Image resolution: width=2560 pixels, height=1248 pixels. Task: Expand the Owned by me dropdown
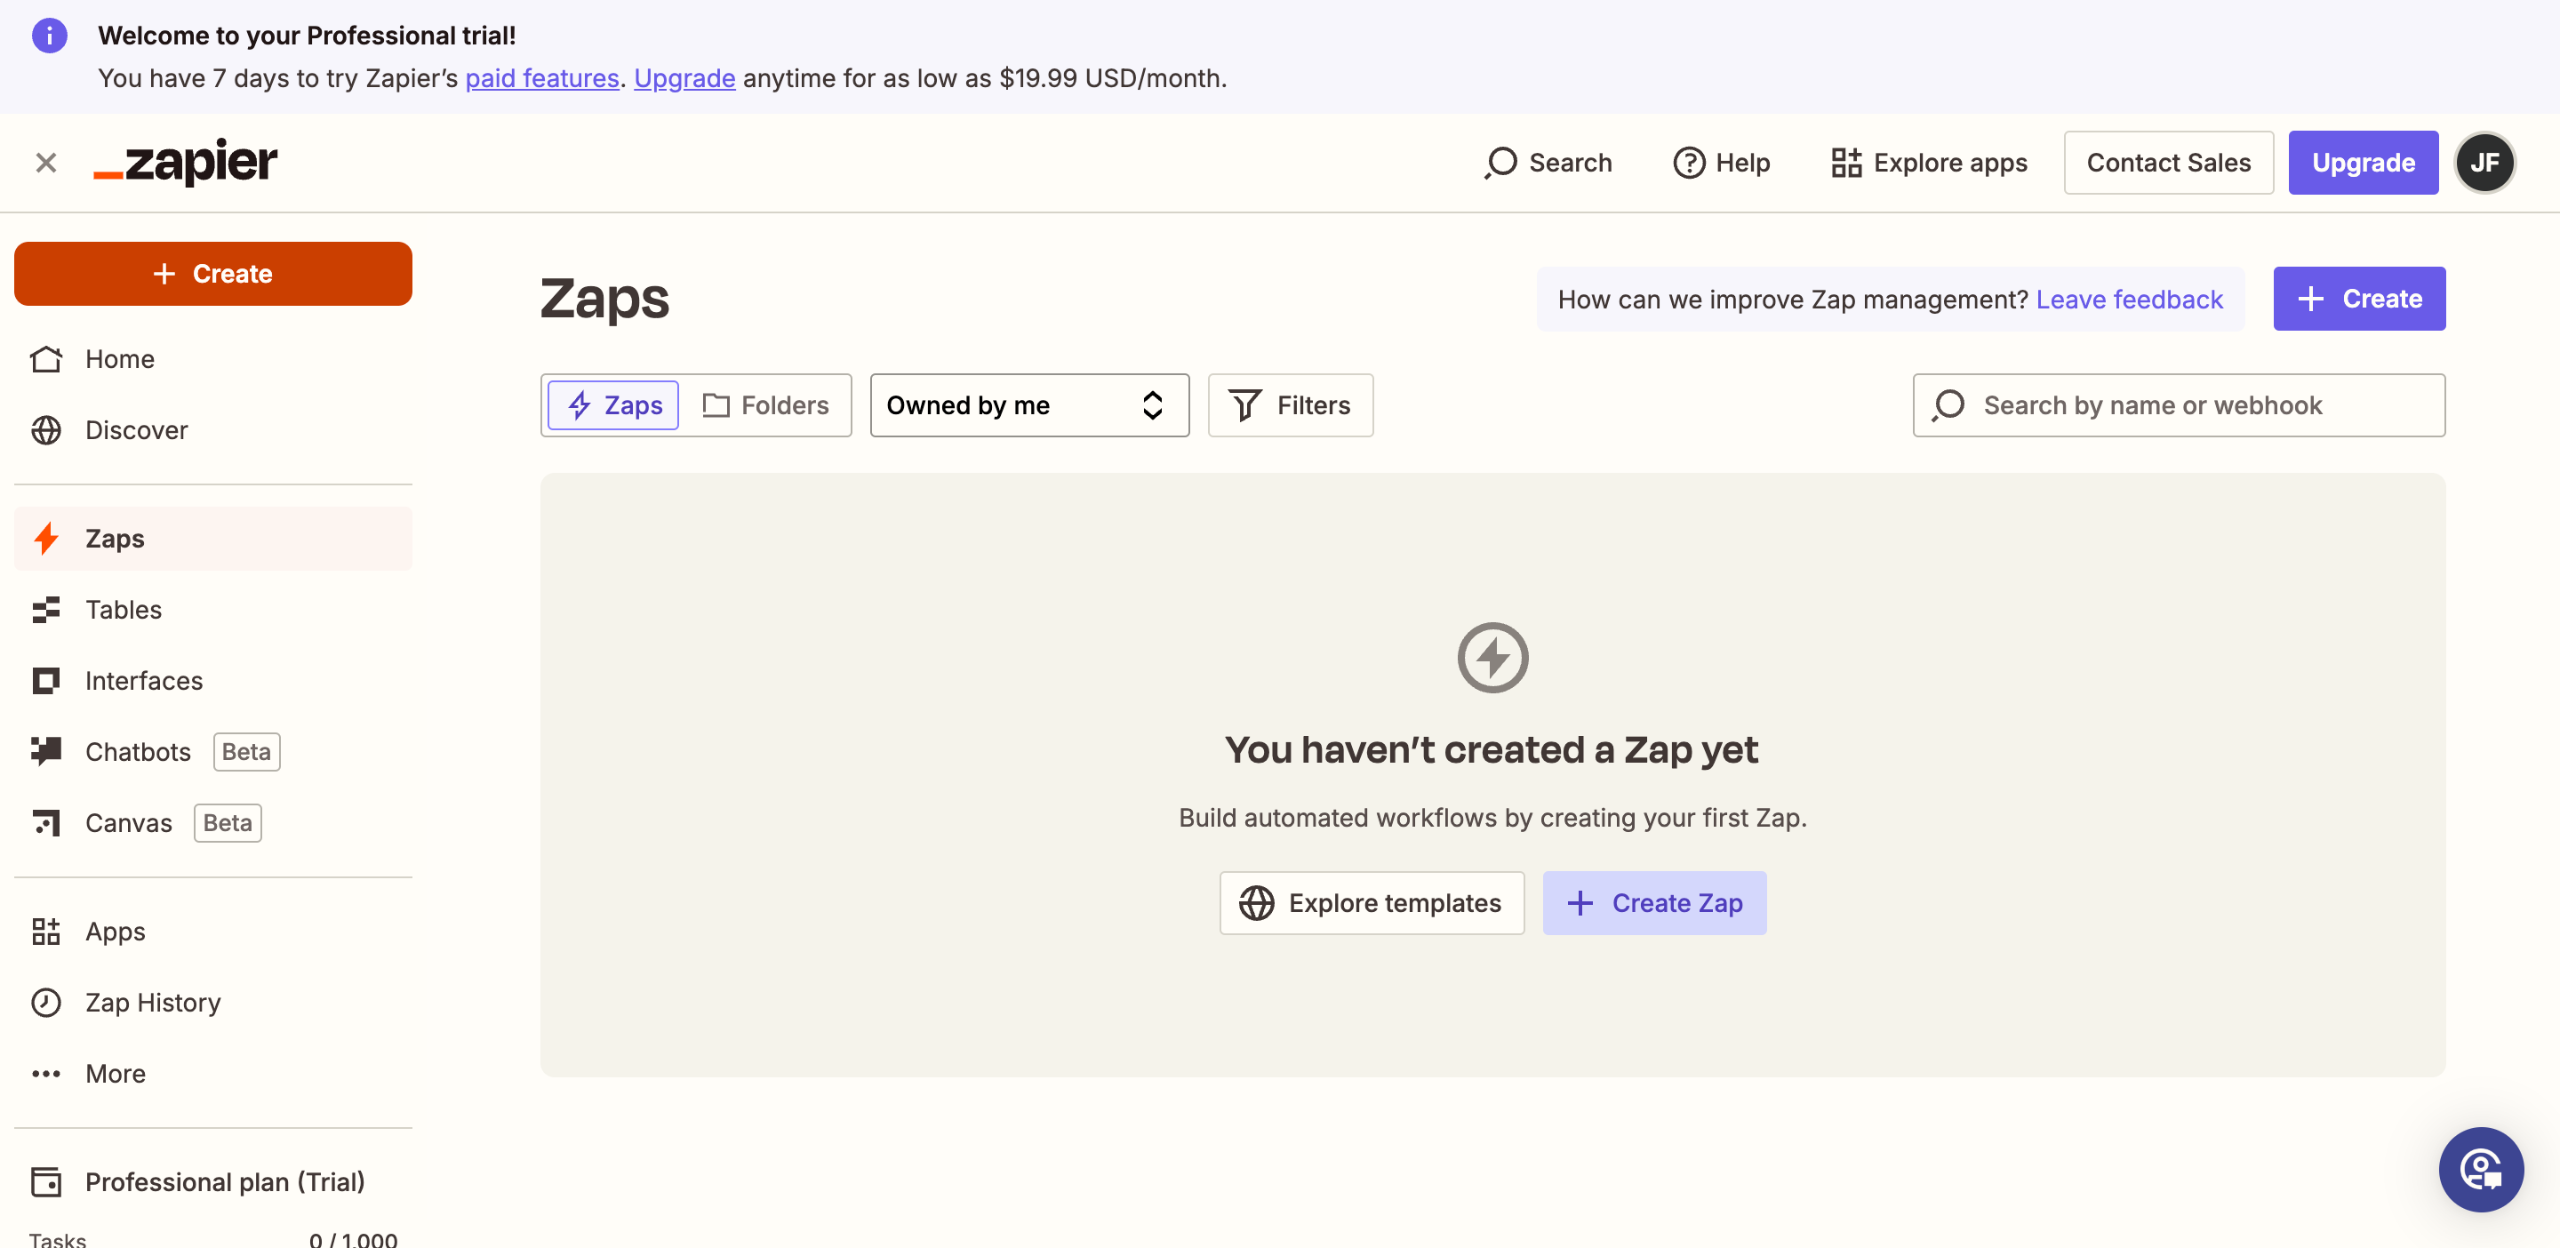(x=1029, y=405)
